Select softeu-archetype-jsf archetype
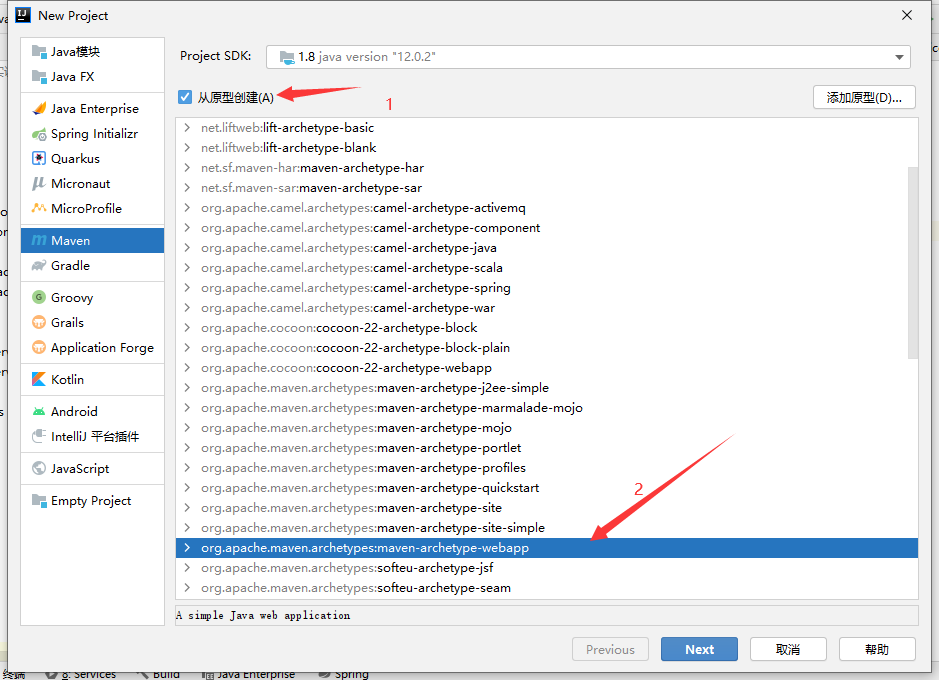The width and height of the screenshot is (939, 680). pos(547,568)
